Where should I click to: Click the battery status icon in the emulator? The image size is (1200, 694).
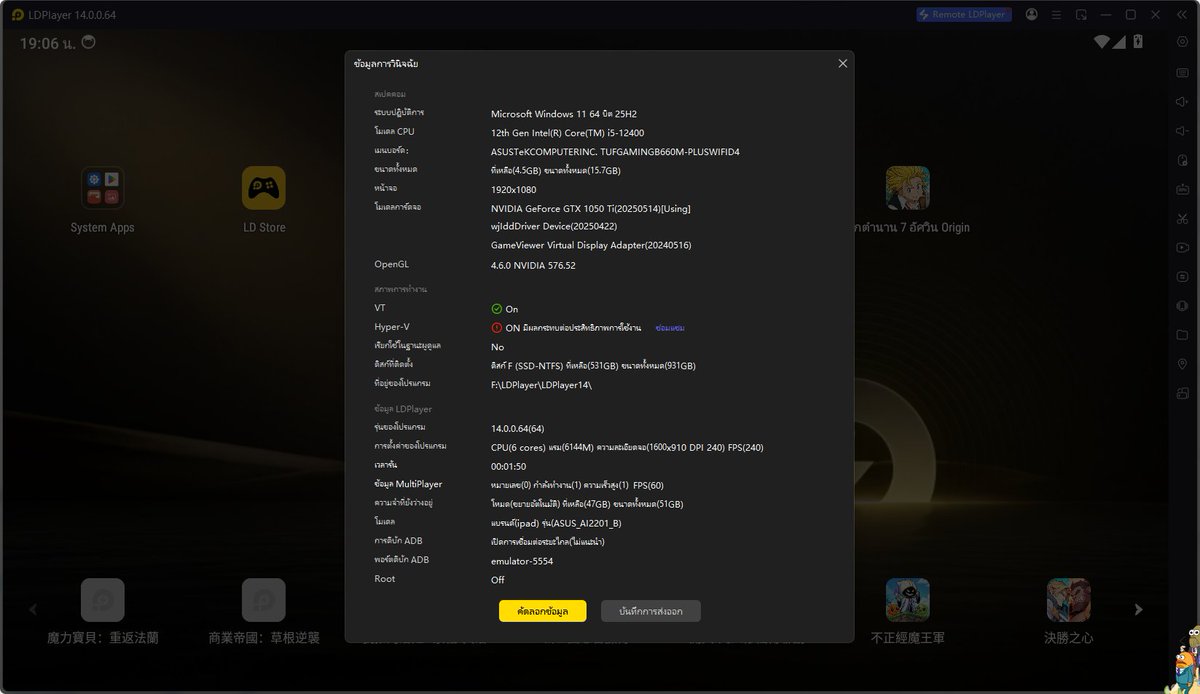coord(1139,41)
